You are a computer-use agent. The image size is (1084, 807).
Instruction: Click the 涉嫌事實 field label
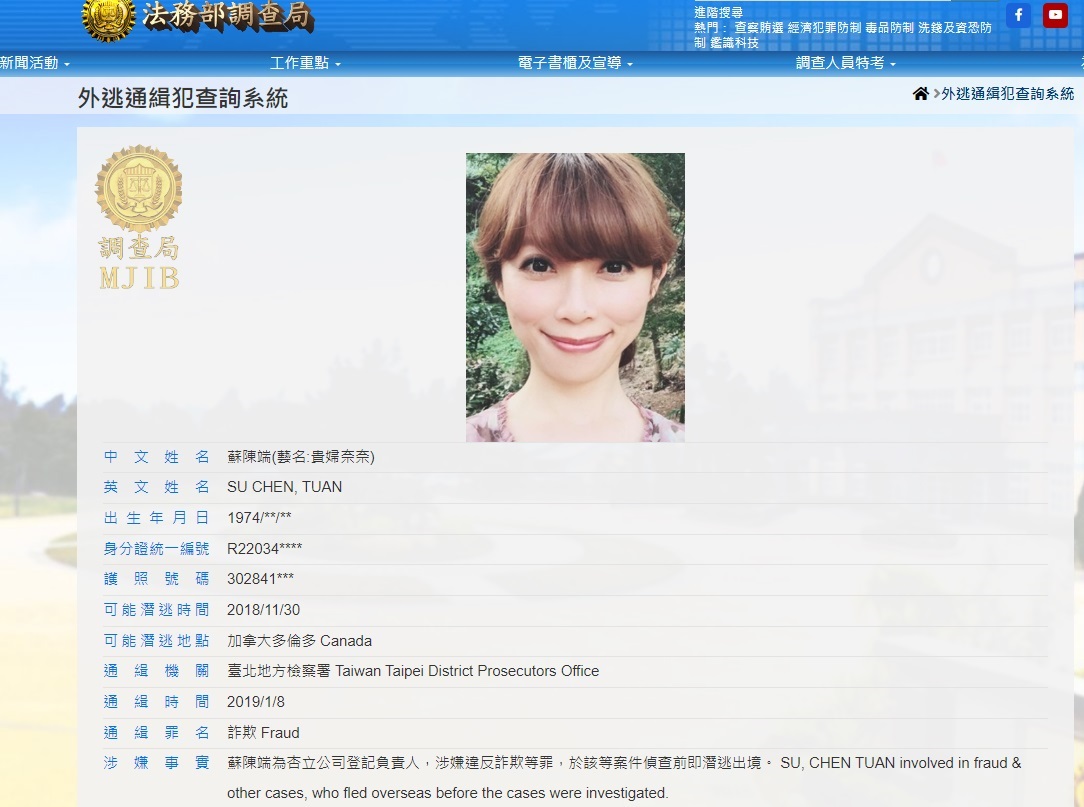(x=156, y=763)
